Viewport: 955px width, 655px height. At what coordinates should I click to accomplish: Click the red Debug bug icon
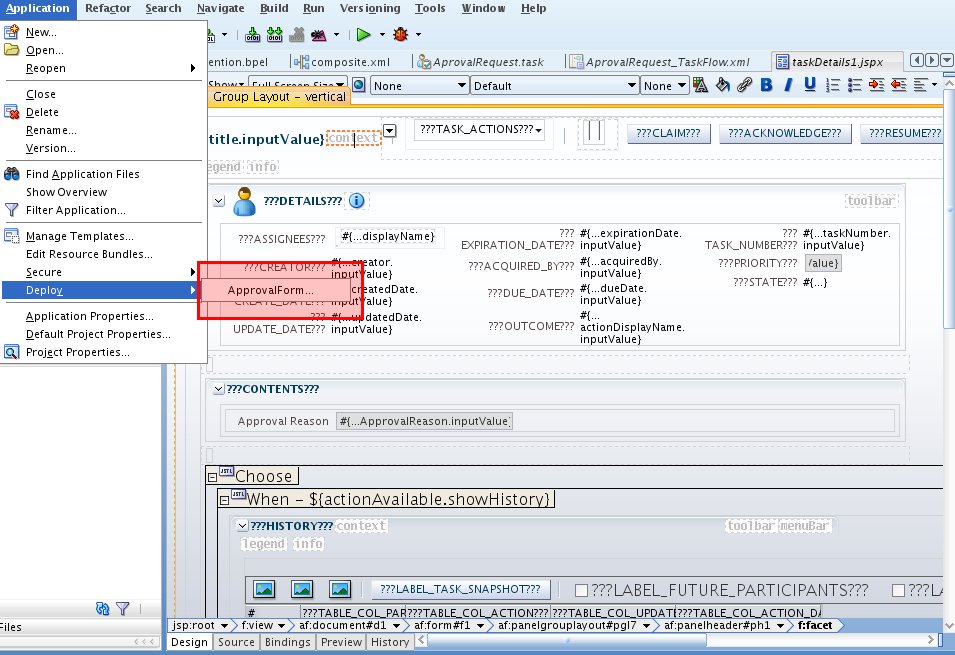(401, 35)
